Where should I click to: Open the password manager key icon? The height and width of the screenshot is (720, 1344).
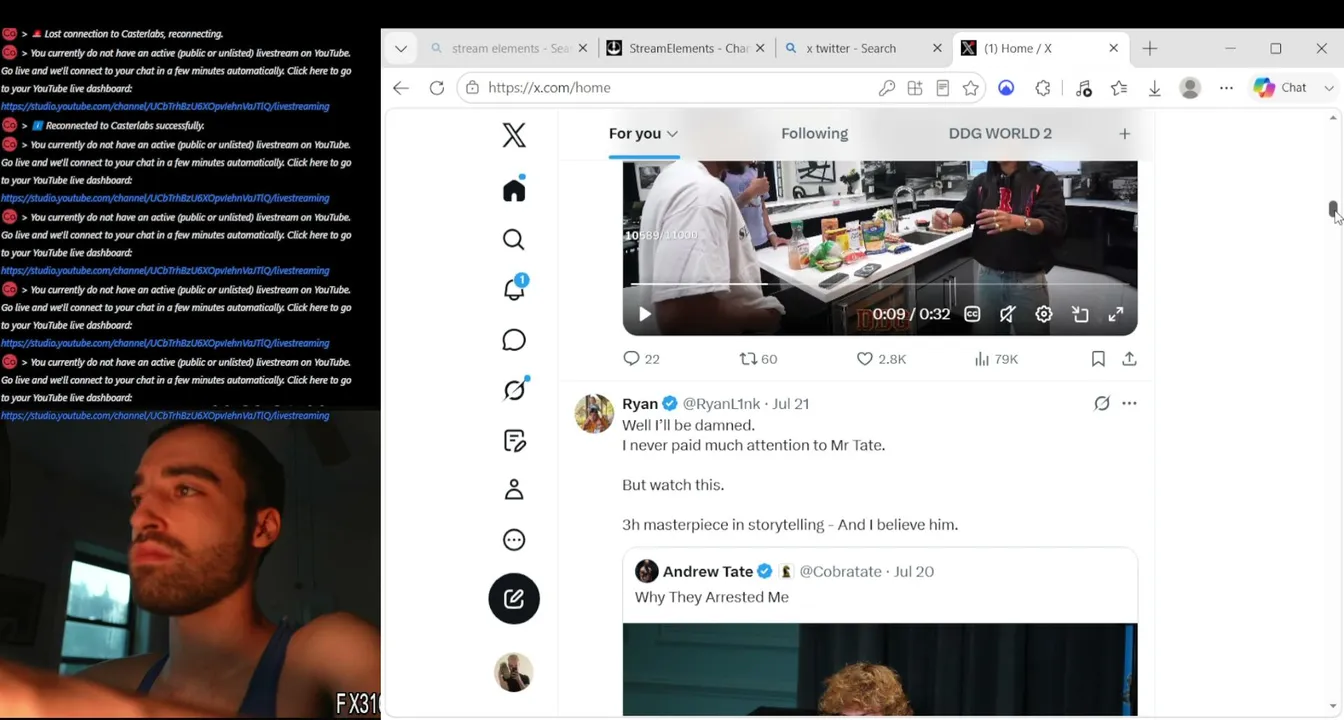pyautogui.click(x=886, y=88)
